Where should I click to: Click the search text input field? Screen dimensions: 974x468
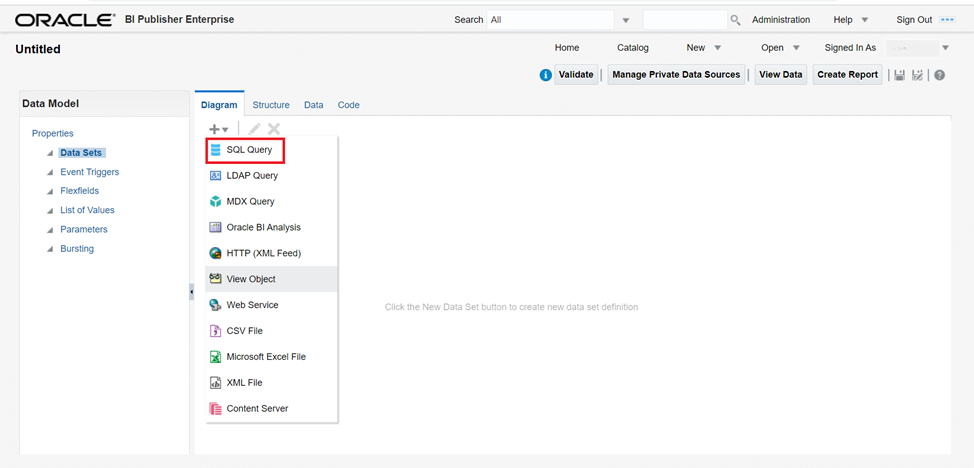tap(685, 20)
